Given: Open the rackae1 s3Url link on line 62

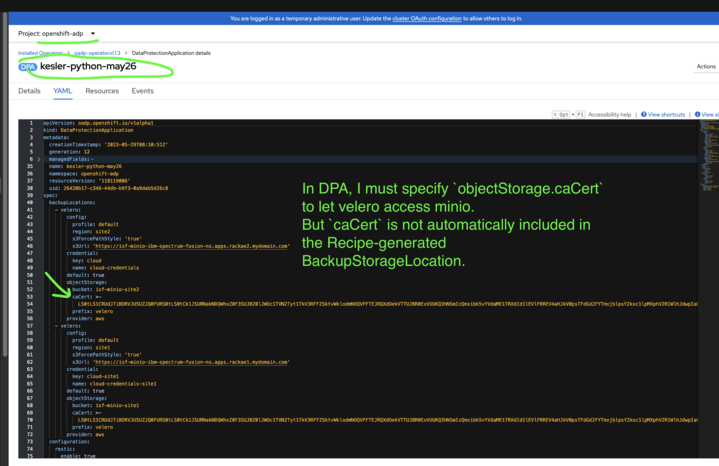Looking at the screenshot, I should click(x=192, y=362).
